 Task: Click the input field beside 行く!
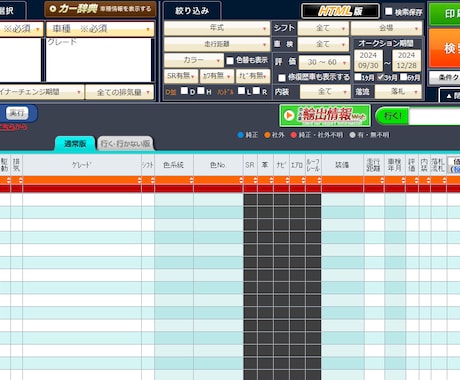434,117
